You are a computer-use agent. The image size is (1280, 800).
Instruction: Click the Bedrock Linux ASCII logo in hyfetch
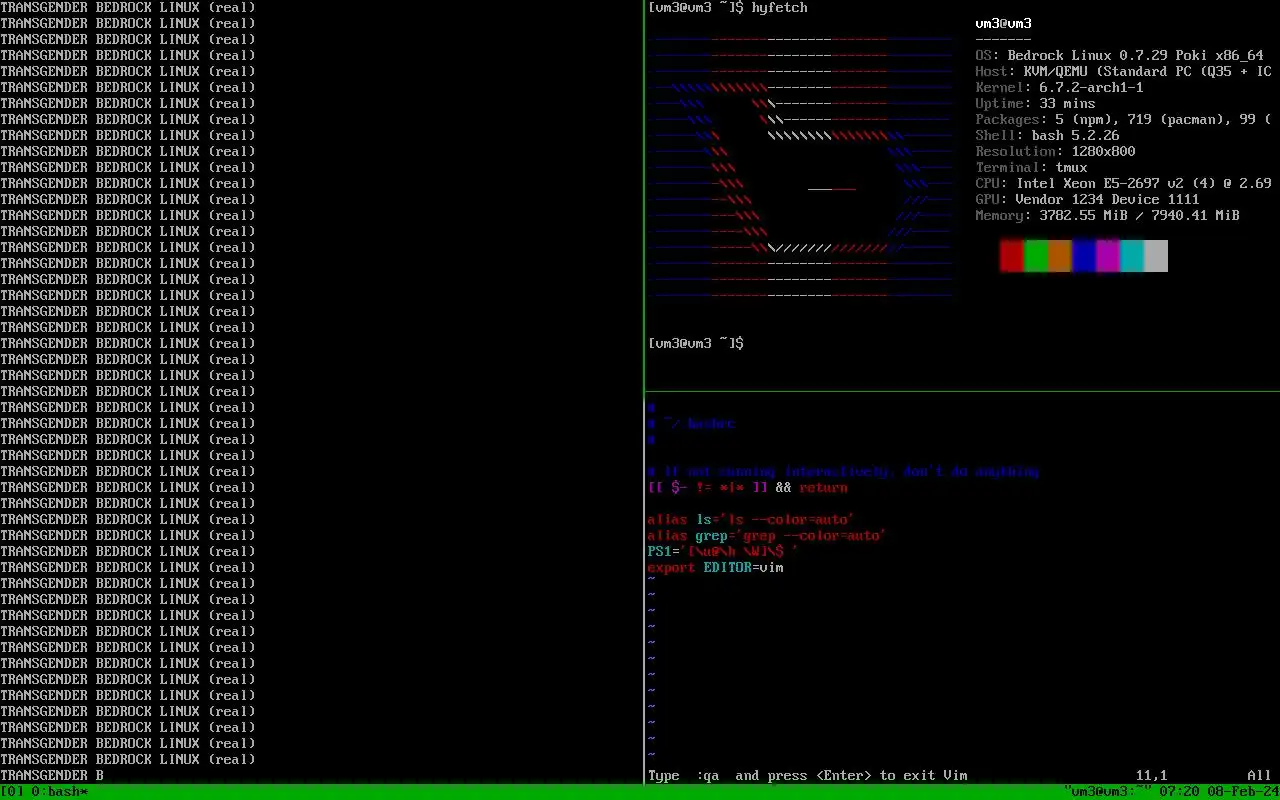(800, 168)
